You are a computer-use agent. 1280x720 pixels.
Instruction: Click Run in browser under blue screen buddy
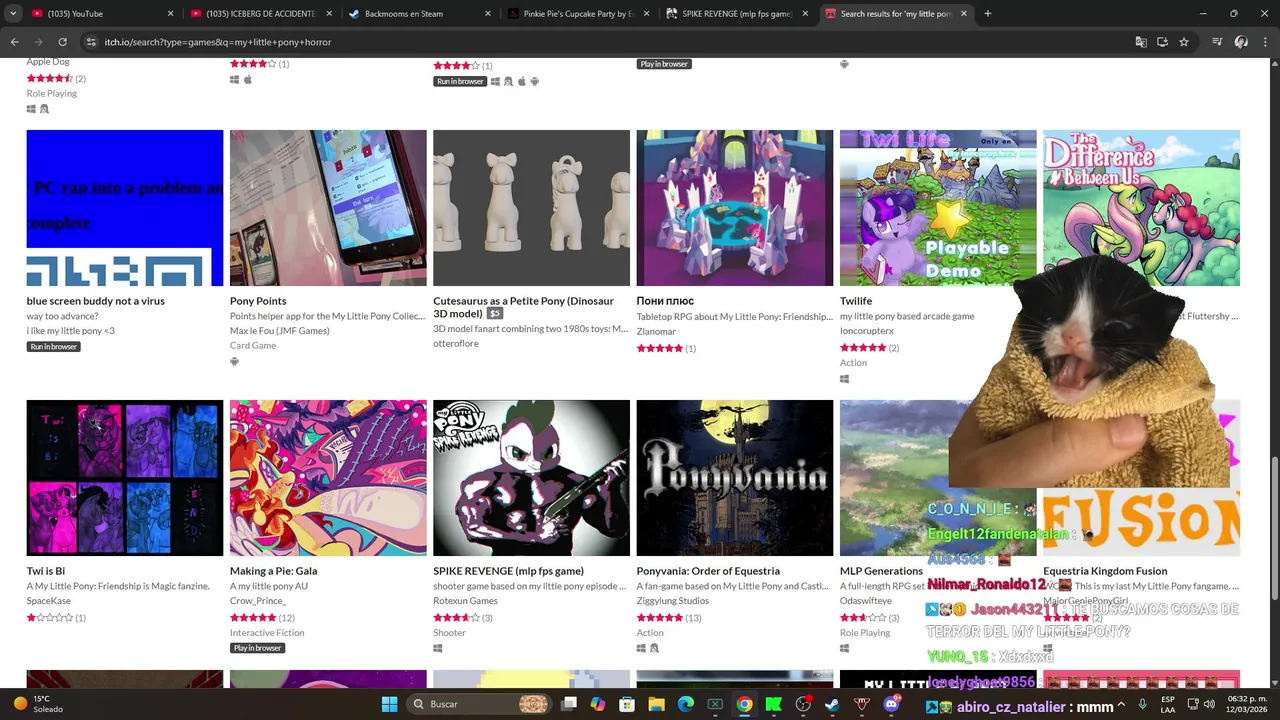tap(54, 347)
